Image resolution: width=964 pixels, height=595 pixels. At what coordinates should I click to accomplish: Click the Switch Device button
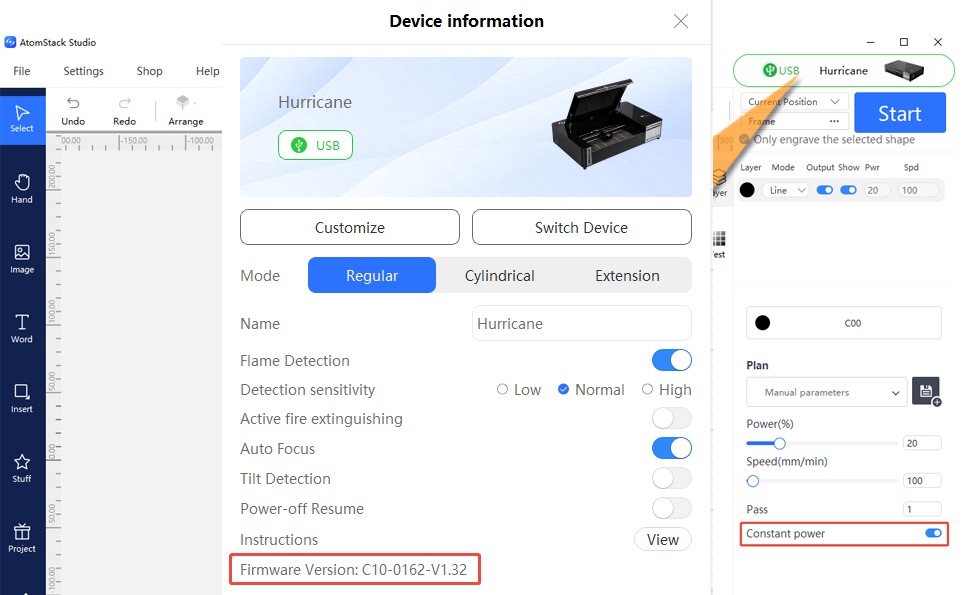click(582, 227)
